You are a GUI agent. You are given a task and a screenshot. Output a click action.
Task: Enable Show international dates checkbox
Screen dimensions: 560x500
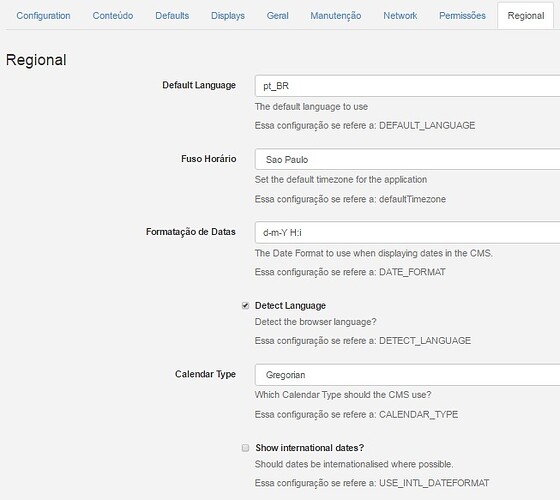click(x=245, y=448)
